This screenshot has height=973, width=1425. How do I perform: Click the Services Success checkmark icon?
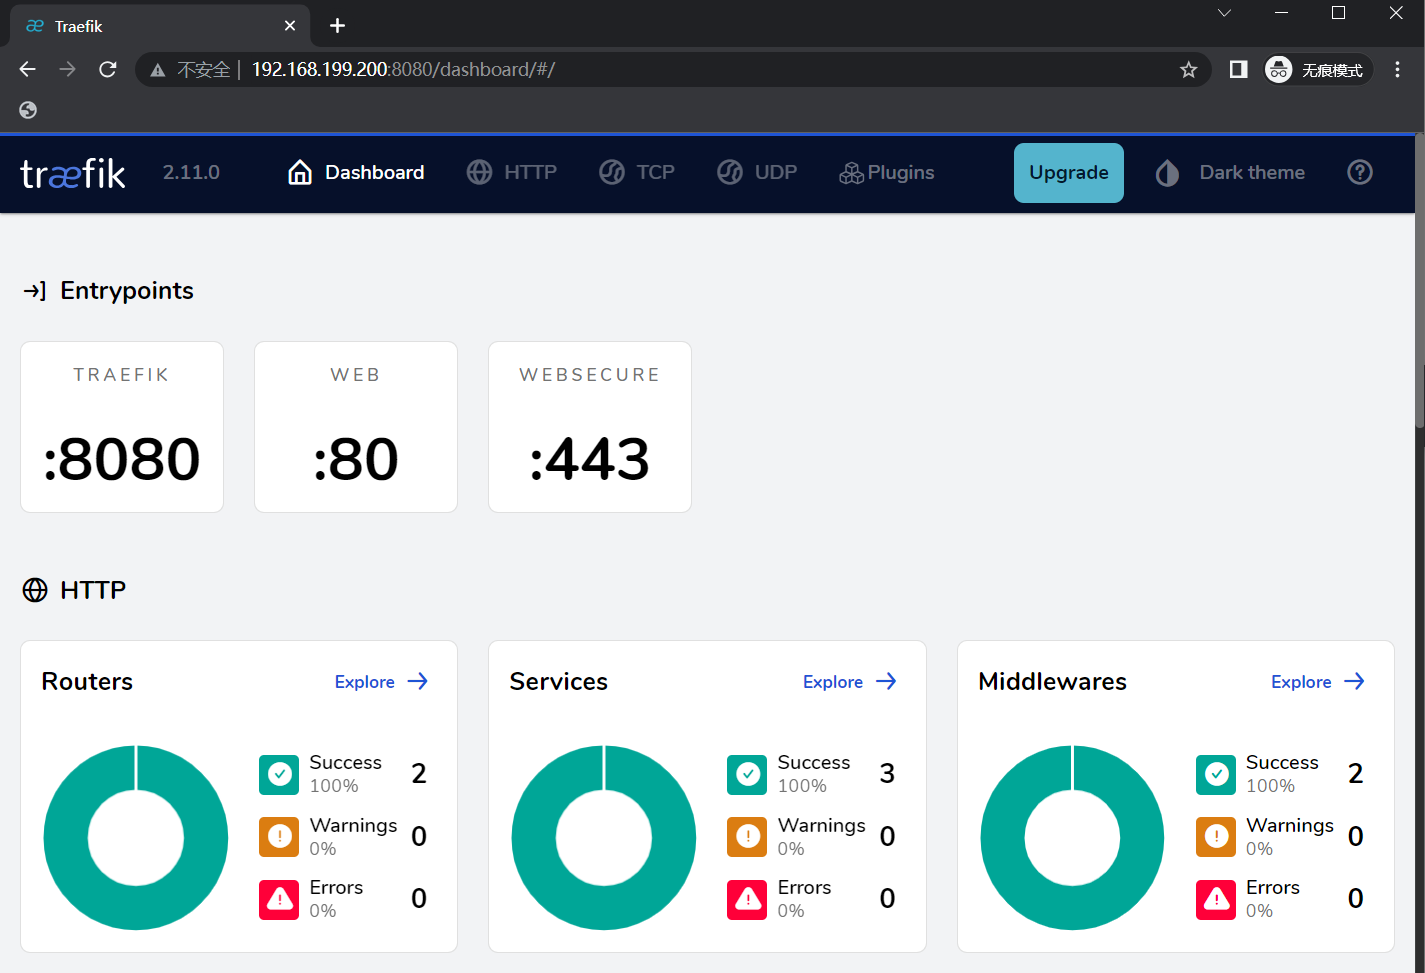coord(747,774)
